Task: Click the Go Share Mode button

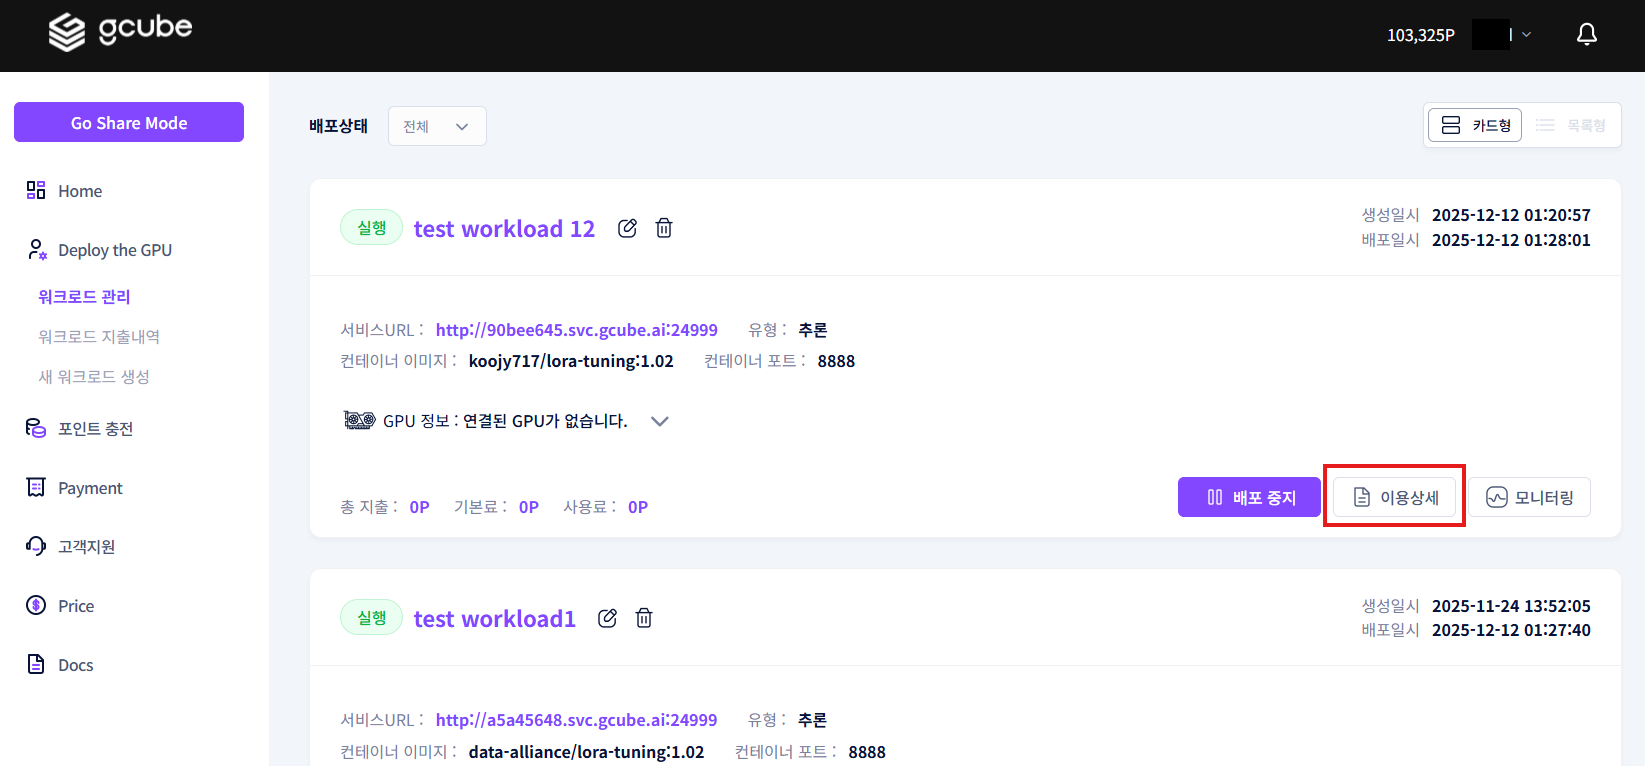Action: 129,122
